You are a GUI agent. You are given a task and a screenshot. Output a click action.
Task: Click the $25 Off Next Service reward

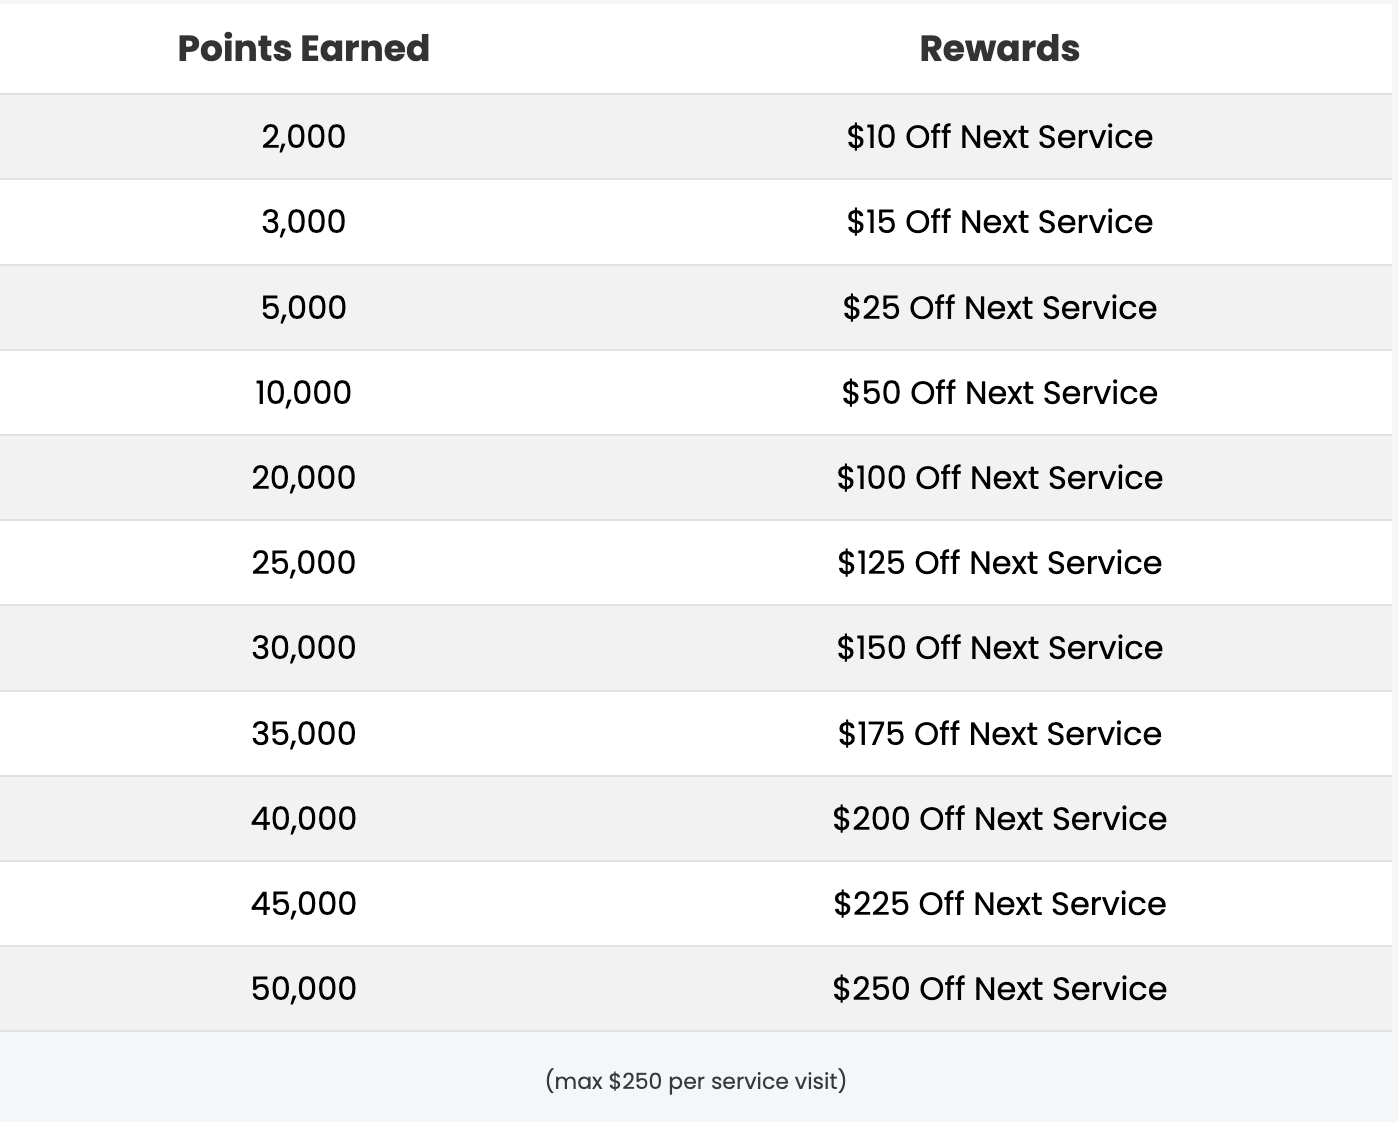tap(999, 308)
